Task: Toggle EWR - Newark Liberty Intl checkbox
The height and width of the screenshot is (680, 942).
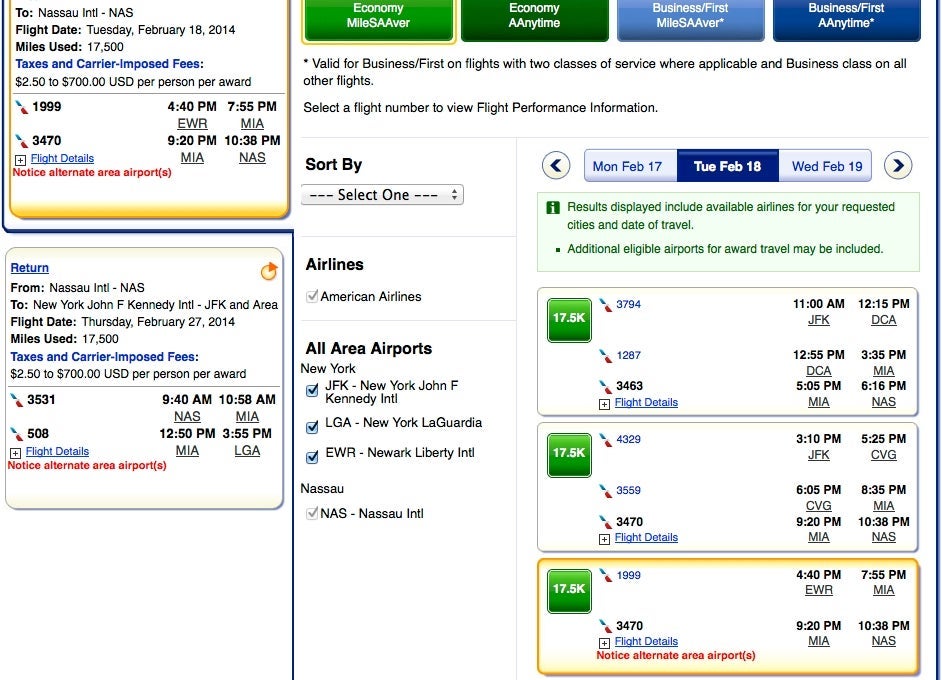Action: [x=312, y=457]
